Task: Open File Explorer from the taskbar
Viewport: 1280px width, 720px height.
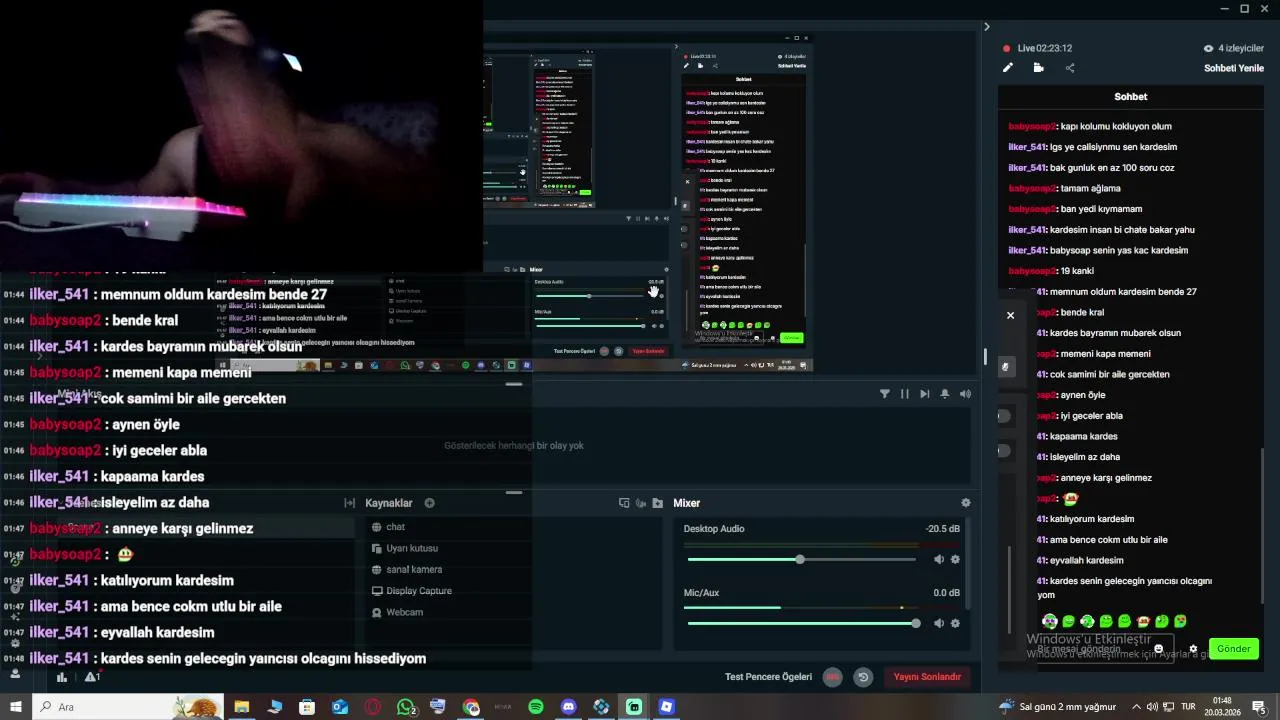Action: point(242,707)
